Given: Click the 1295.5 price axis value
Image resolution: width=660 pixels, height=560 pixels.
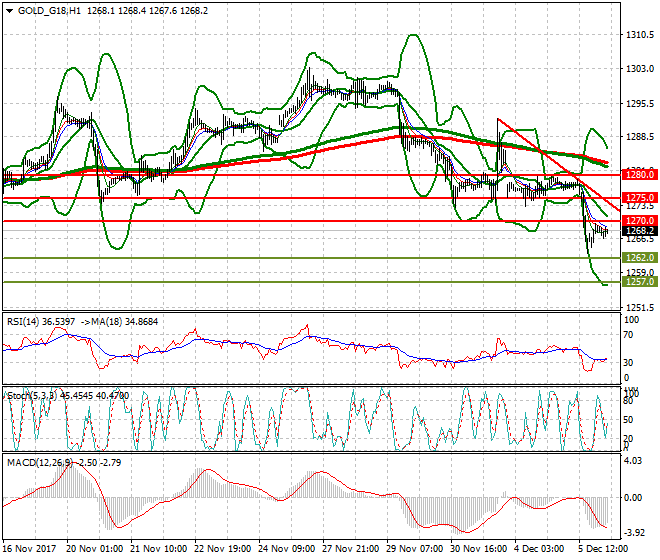Looking at the screenshot, I should click(x=640, y=104).
